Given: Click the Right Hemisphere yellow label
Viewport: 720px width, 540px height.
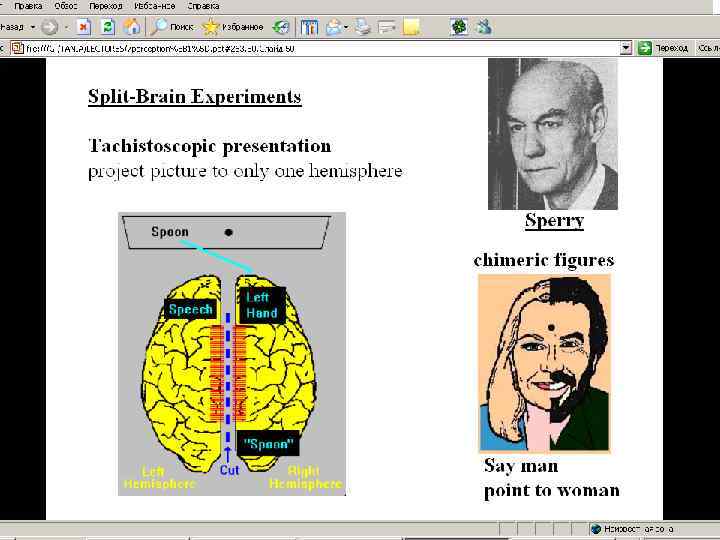Looking at the screenshot, I should click(x=305, y=478).
